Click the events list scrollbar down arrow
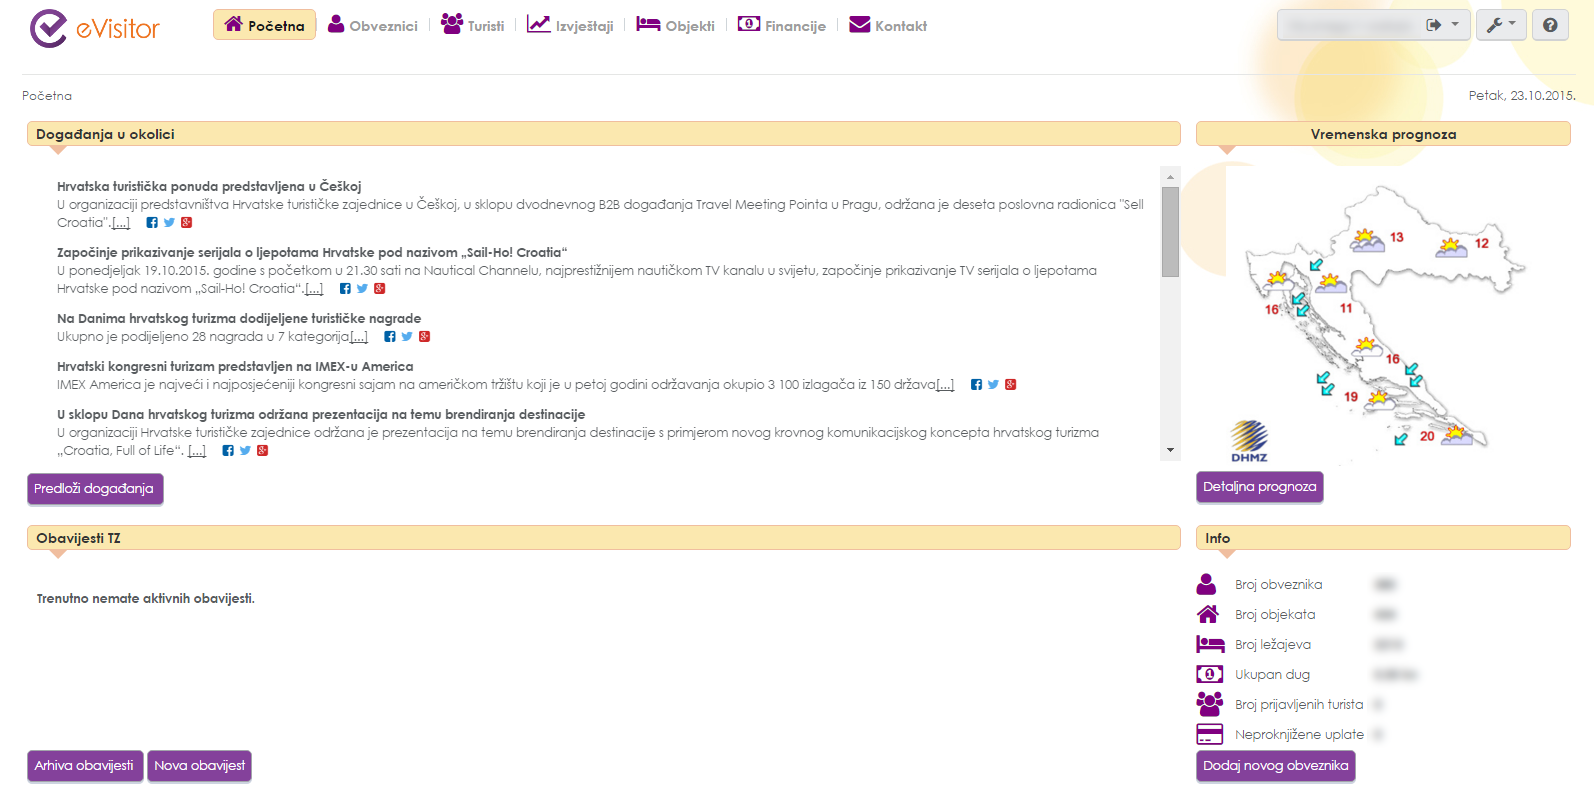Viewport: 1594px width, 798px height. click(1170, 451)
